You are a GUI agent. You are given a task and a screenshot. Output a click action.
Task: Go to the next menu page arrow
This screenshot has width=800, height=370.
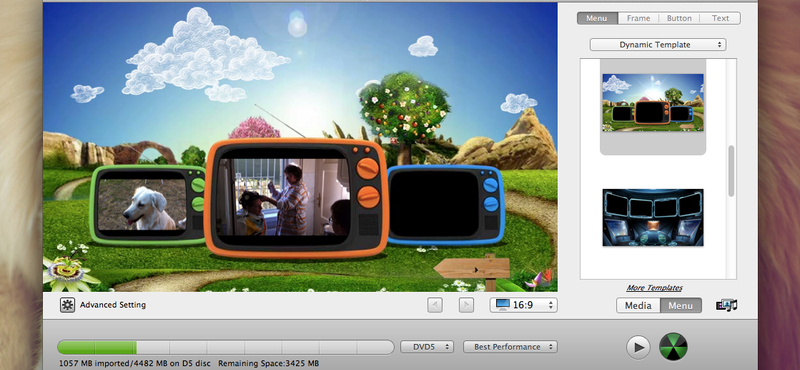coord(466,305)
